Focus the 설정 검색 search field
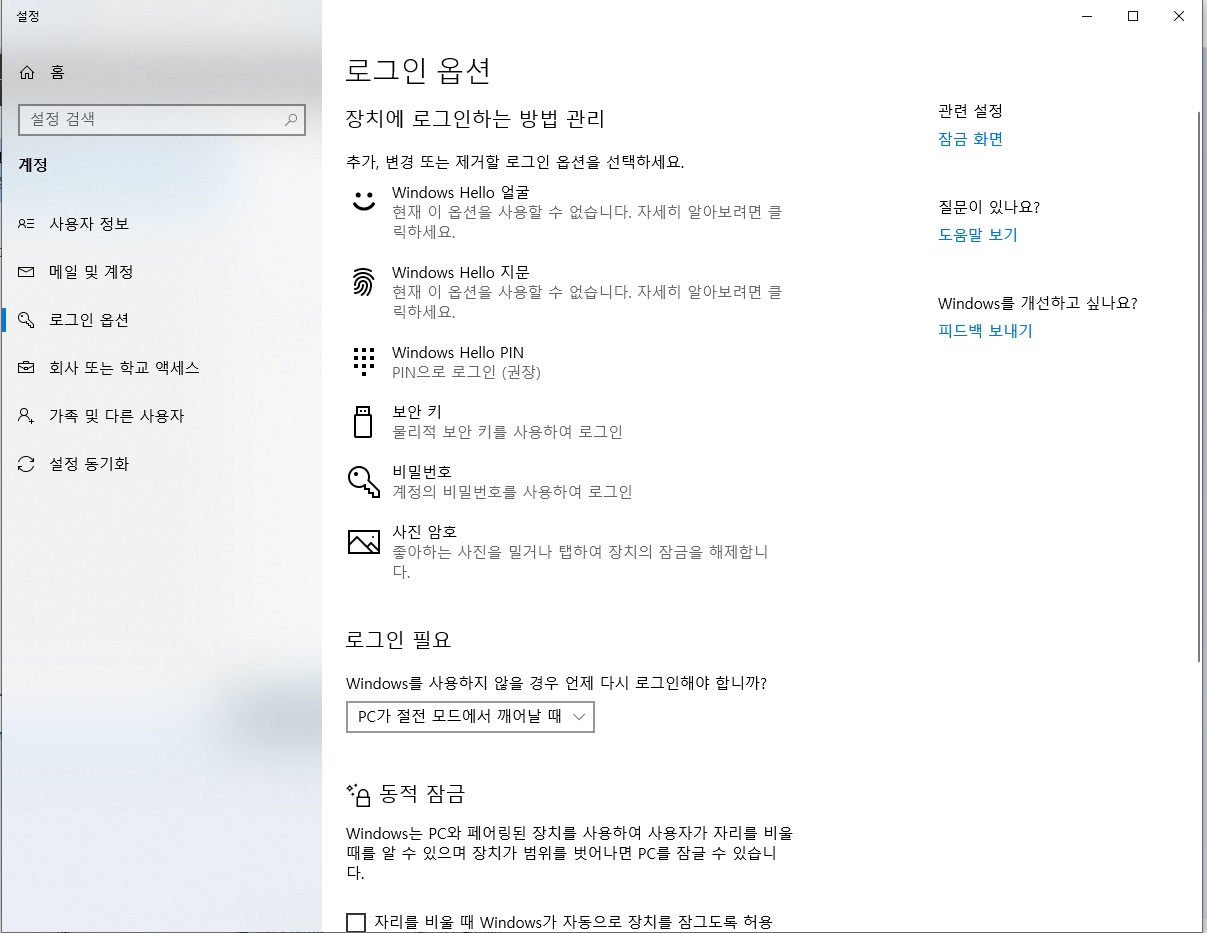 pyautogui.click(x=162, y=119)
